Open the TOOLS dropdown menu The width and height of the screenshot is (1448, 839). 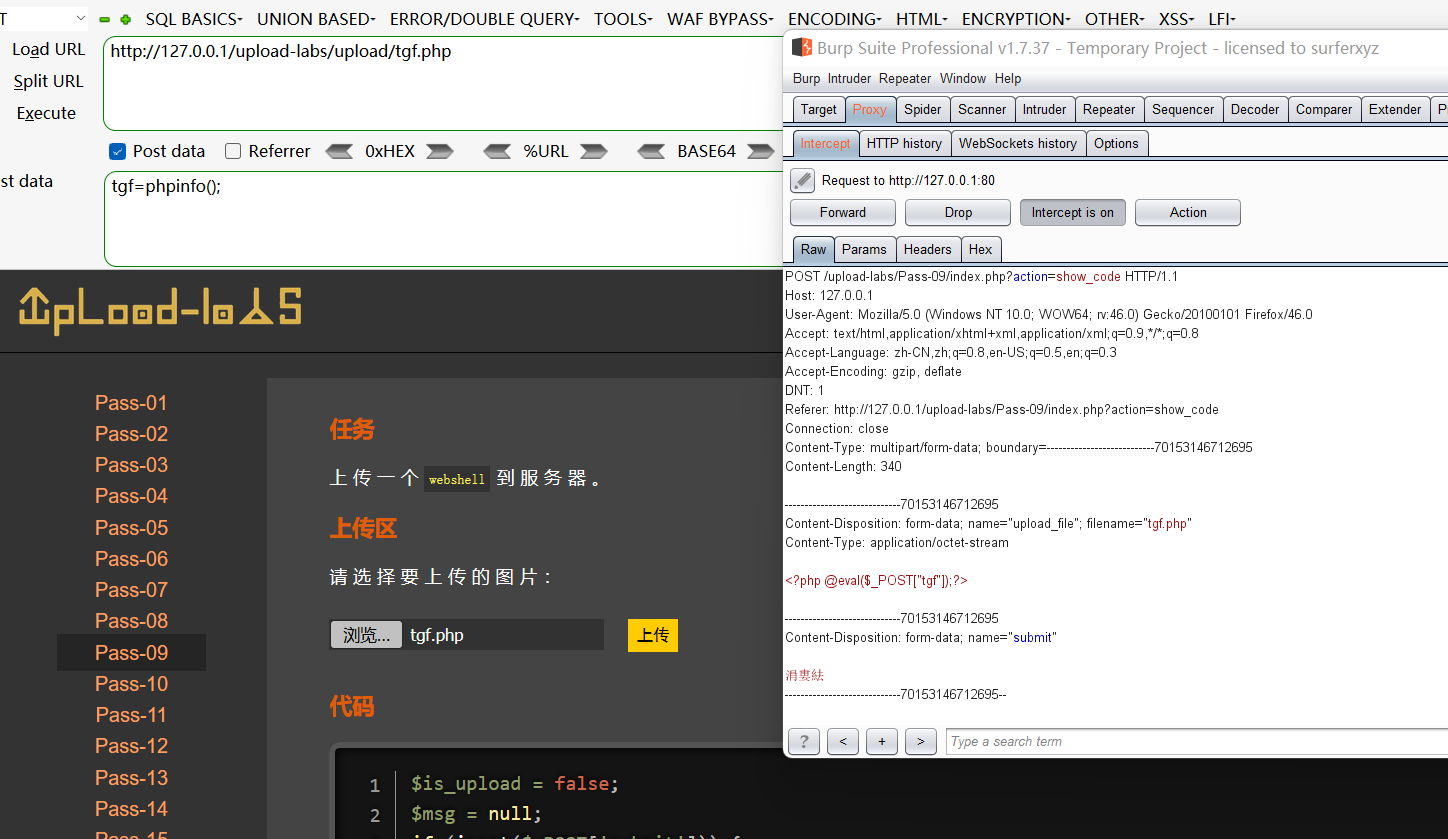click(623, 19)
